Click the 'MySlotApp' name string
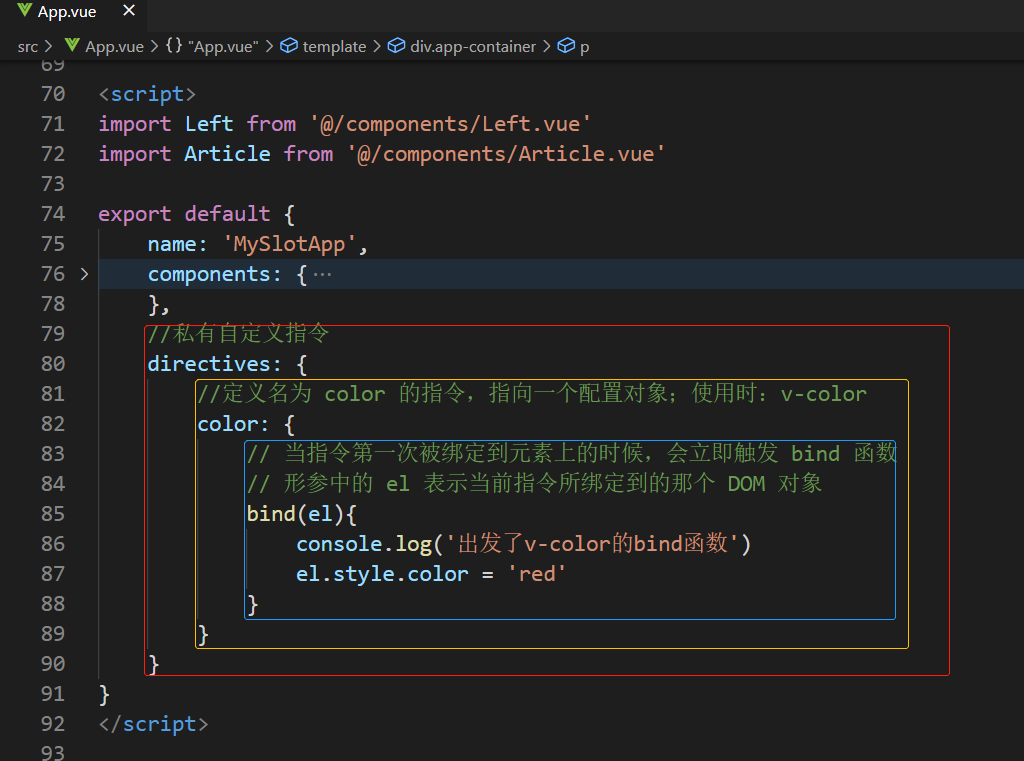The image size is (1024, 761). 289,244
